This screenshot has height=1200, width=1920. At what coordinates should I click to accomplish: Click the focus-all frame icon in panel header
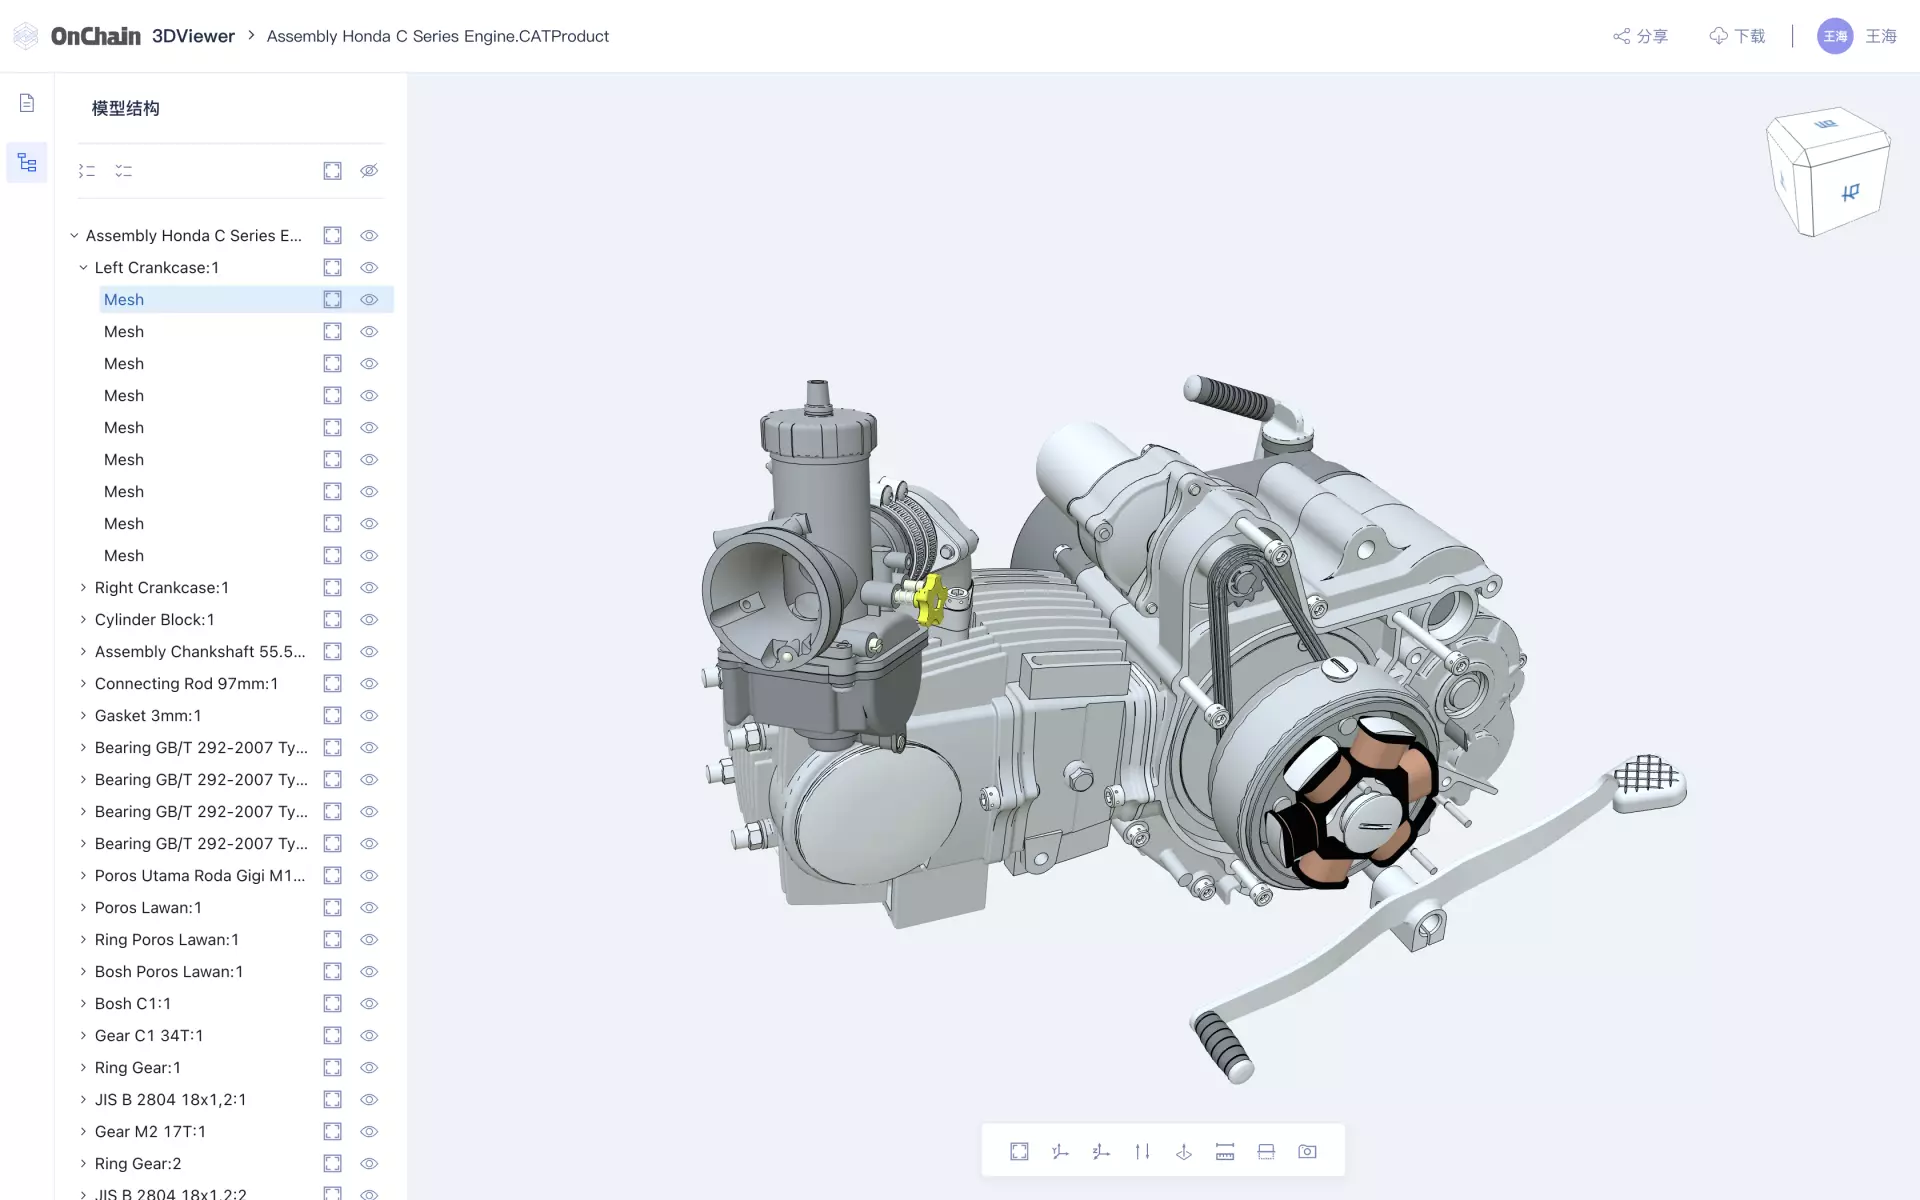click(332, 171)
